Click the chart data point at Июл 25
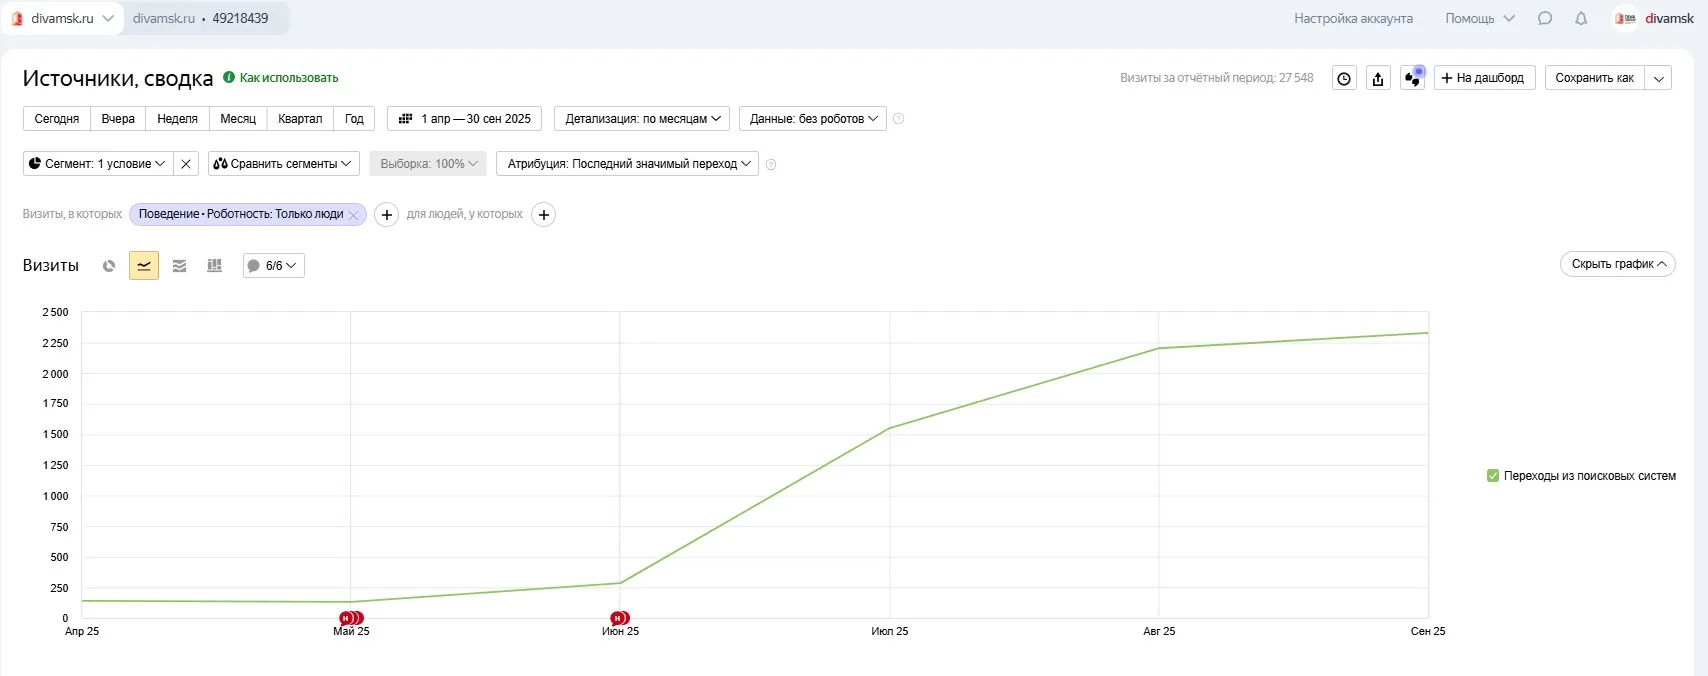1708x676 pixels. click(890, 428)
